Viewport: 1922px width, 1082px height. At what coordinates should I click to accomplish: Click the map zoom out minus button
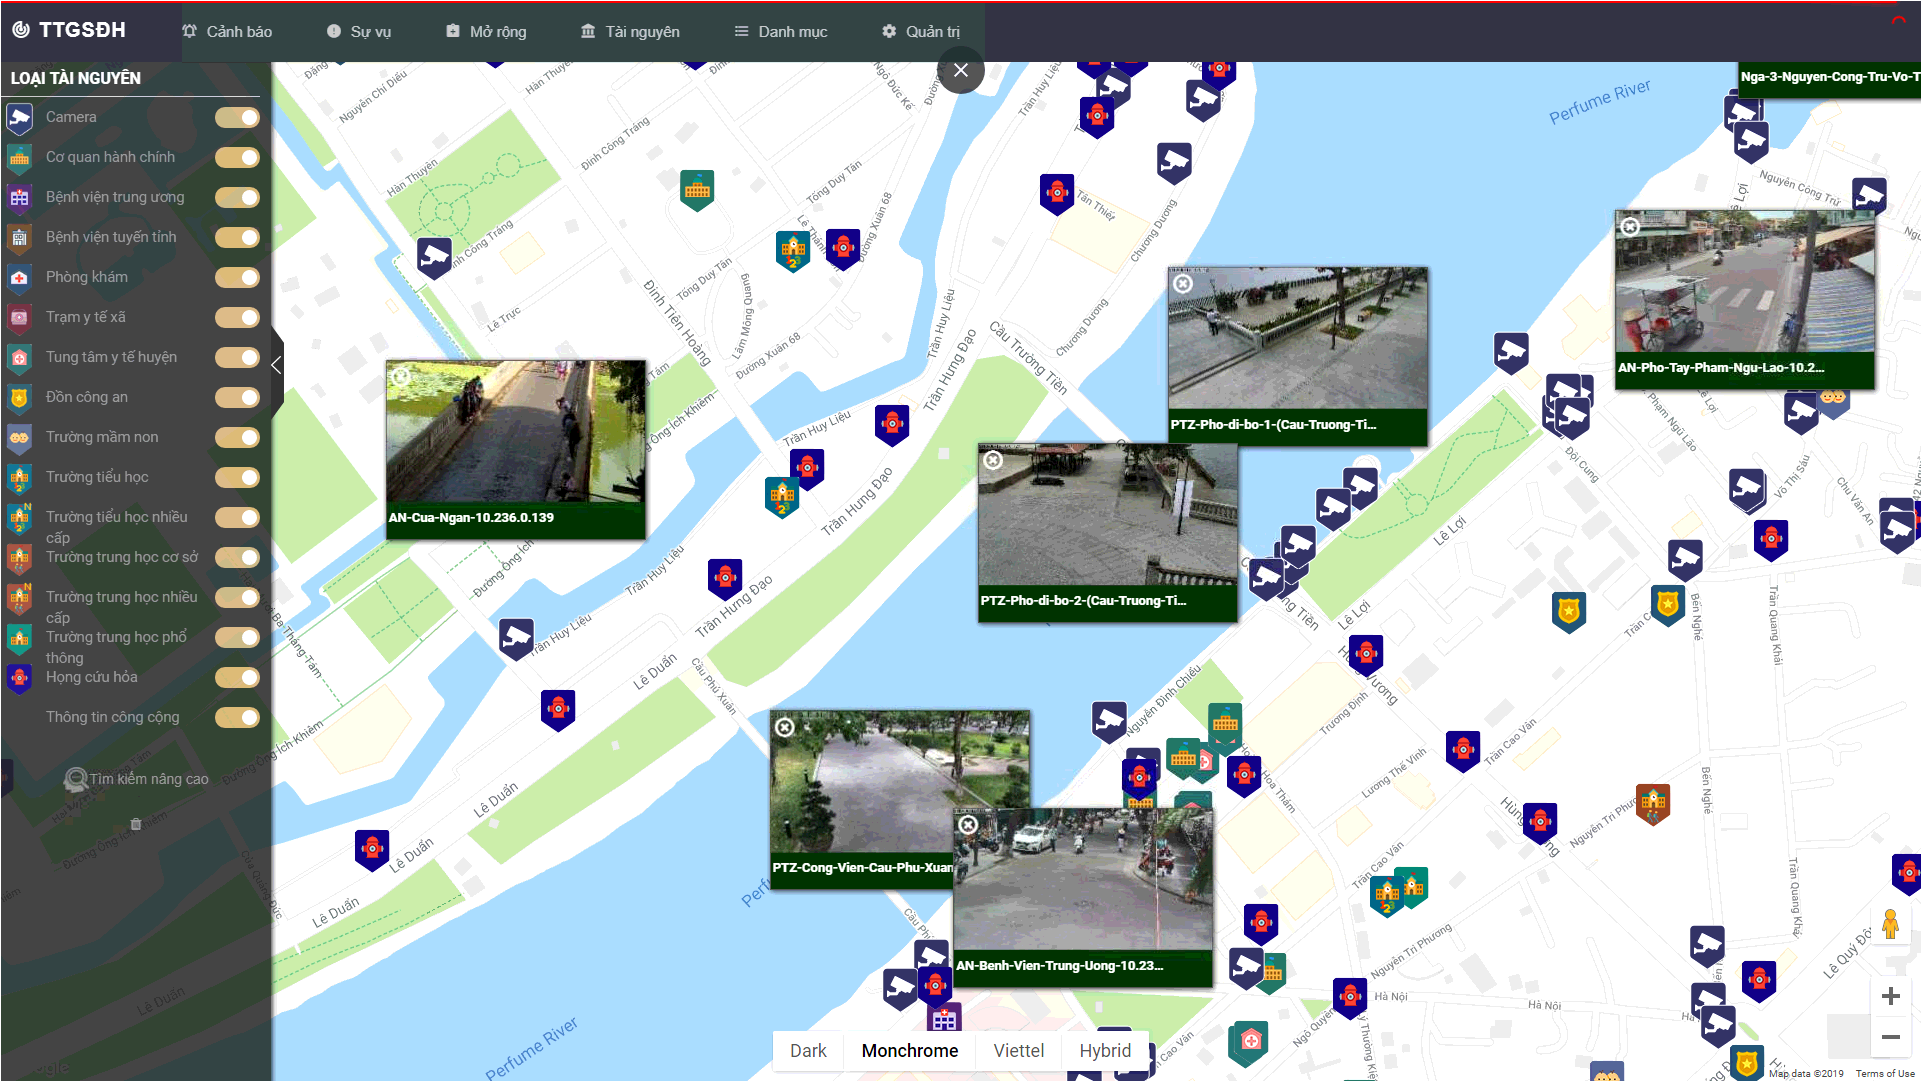[1890, 1037]
